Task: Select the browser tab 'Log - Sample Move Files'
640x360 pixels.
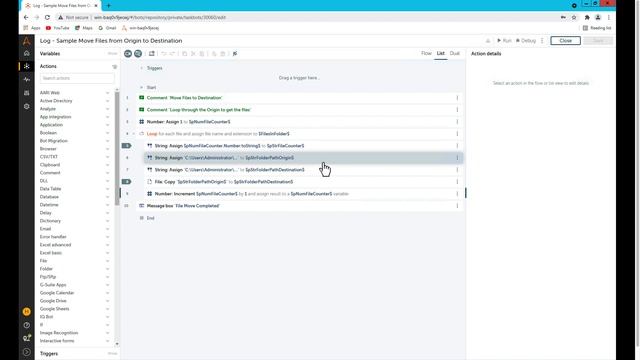Action: pyautogui.click(x=60, y=6)
